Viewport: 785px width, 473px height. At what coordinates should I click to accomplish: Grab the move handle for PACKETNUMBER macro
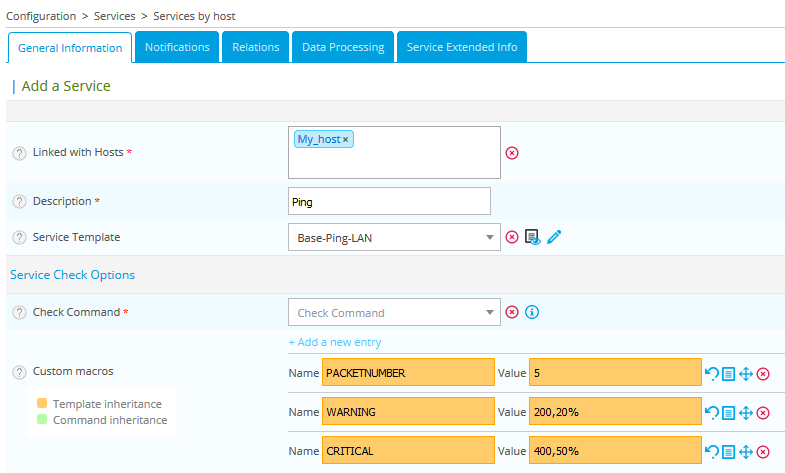coord(746,373)
